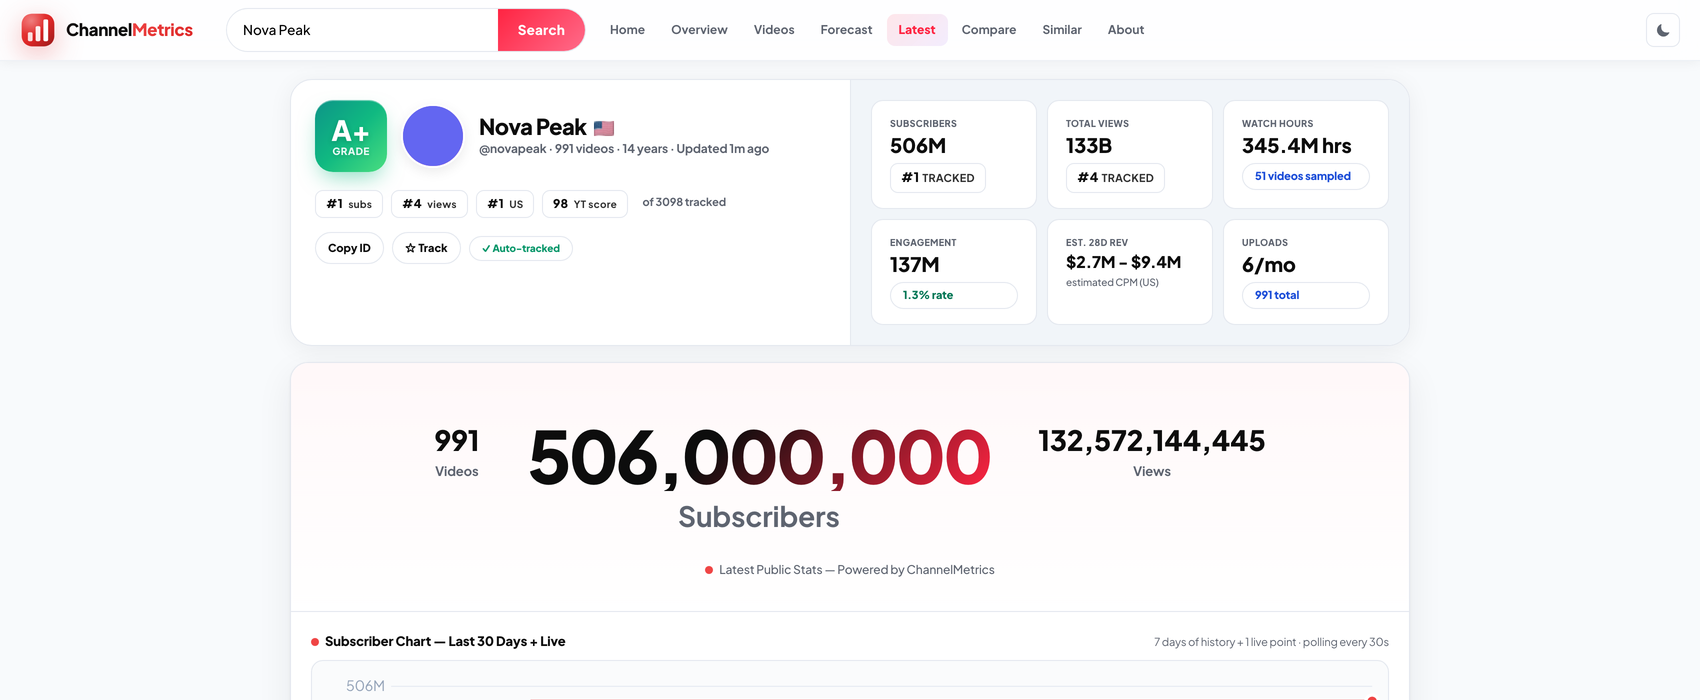Click the #4 views rank chip
Viewport: 1700px width, 700px height.
429,204
